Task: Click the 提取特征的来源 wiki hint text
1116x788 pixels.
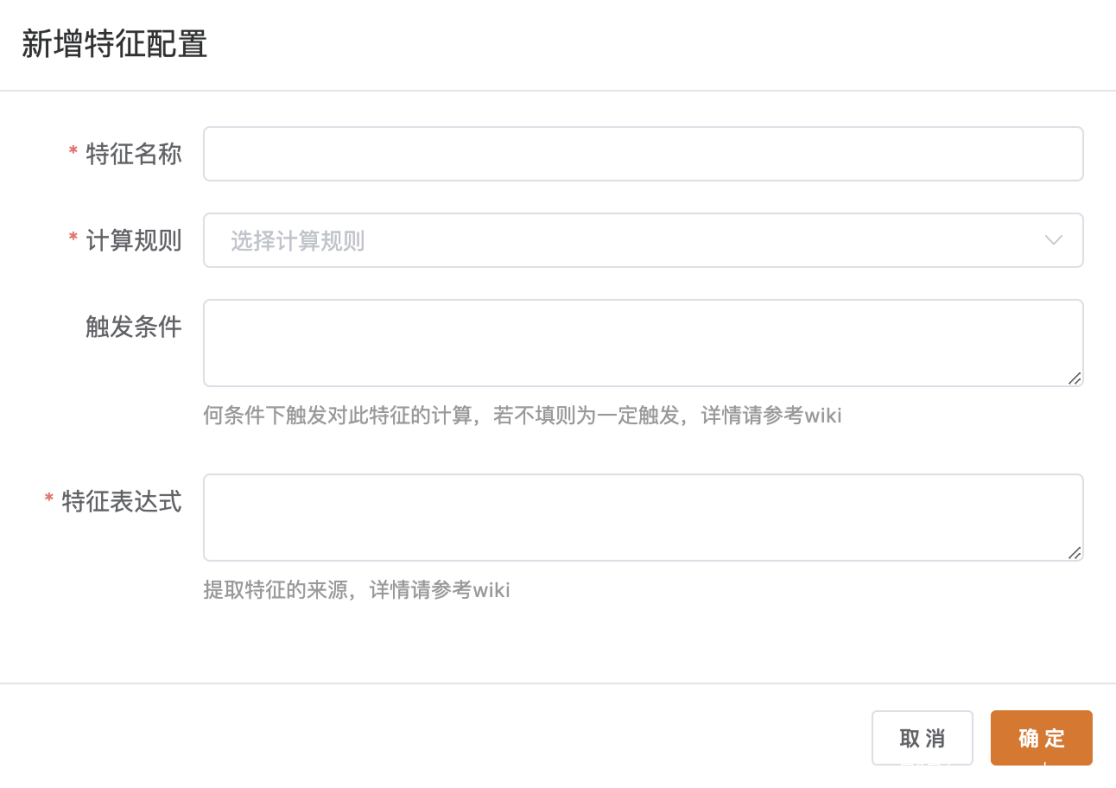Action: 356,590
